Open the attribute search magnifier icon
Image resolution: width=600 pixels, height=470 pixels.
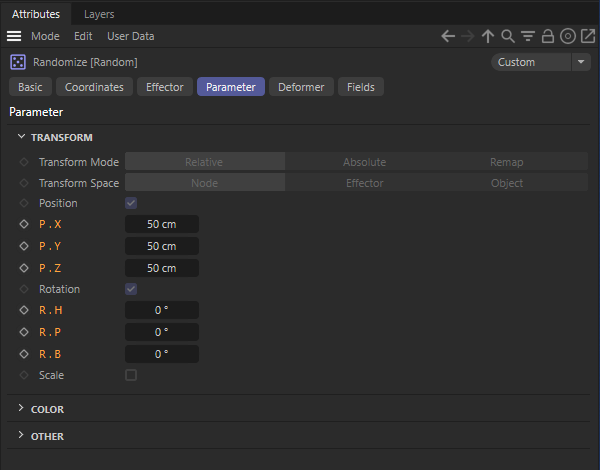pyautogui.click(x=508, y=36)
